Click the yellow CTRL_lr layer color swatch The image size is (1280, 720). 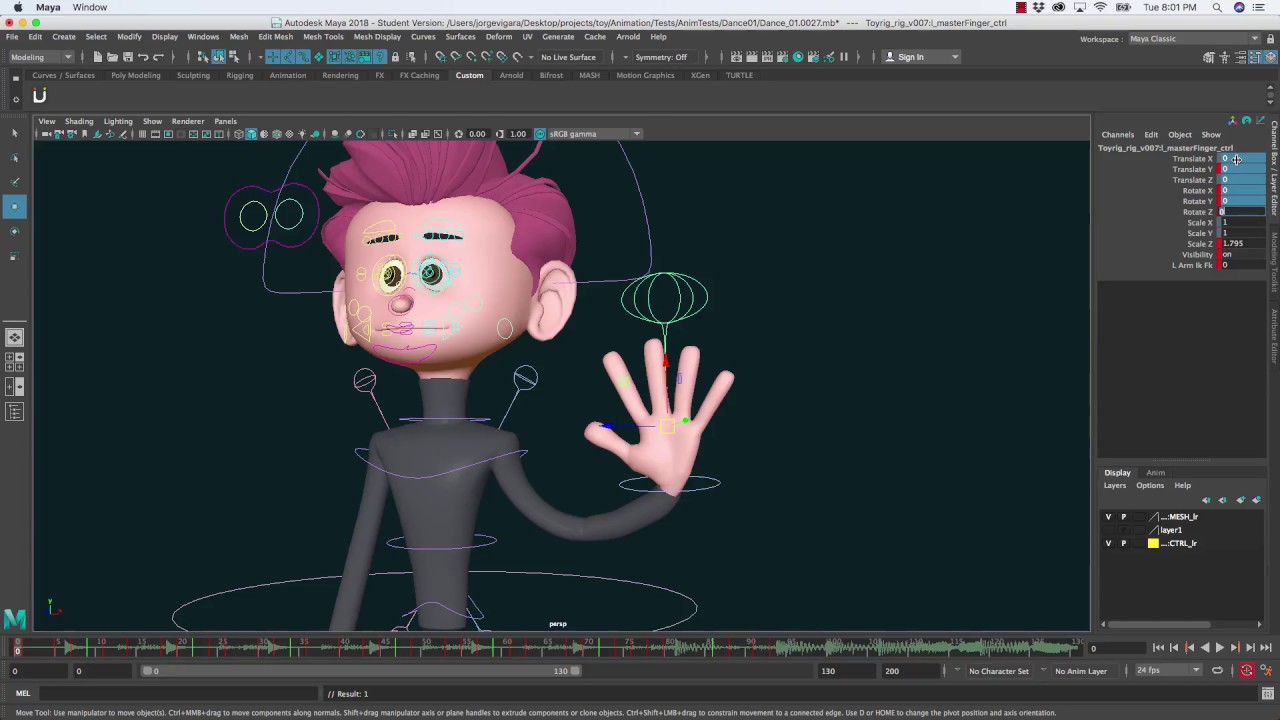(1153, 543)
